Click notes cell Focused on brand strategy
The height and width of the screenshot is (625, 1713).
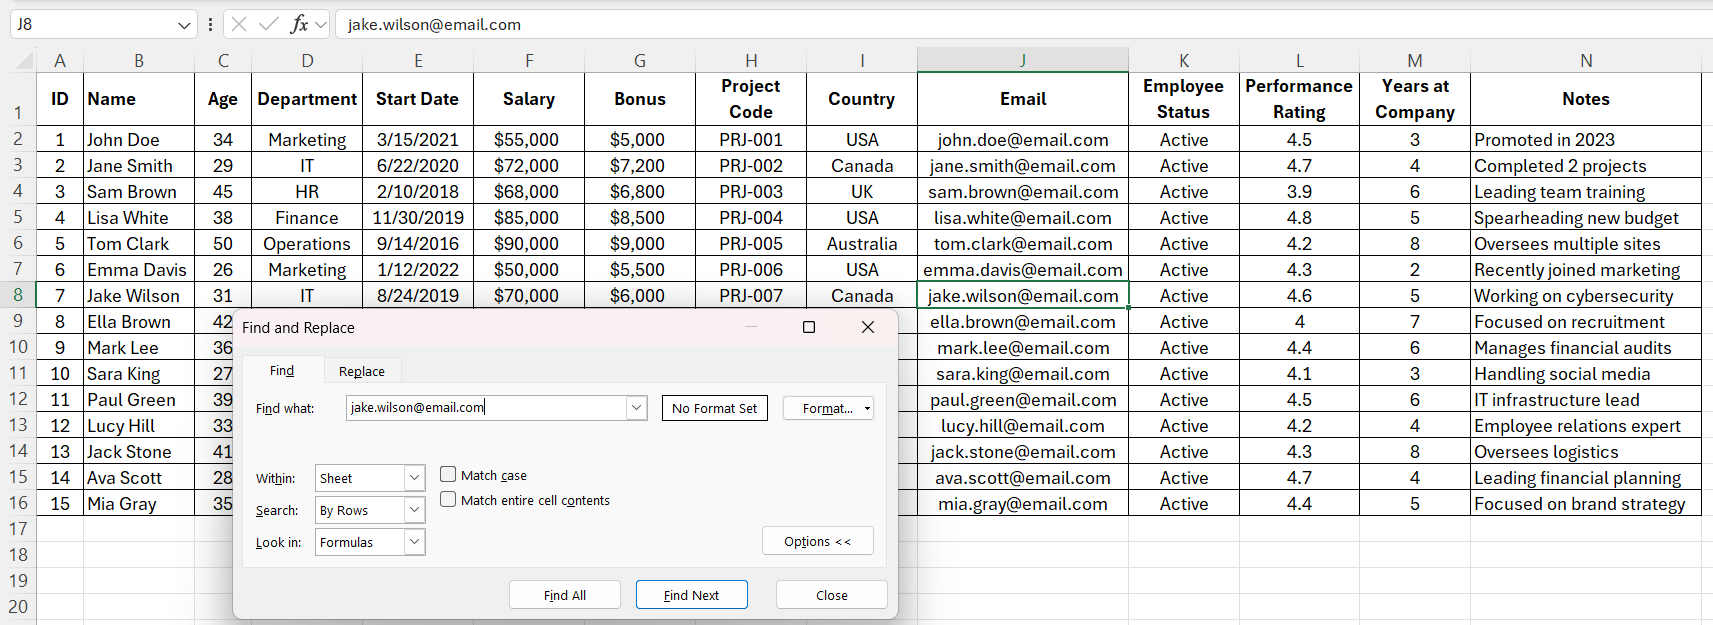[1586, 504]
